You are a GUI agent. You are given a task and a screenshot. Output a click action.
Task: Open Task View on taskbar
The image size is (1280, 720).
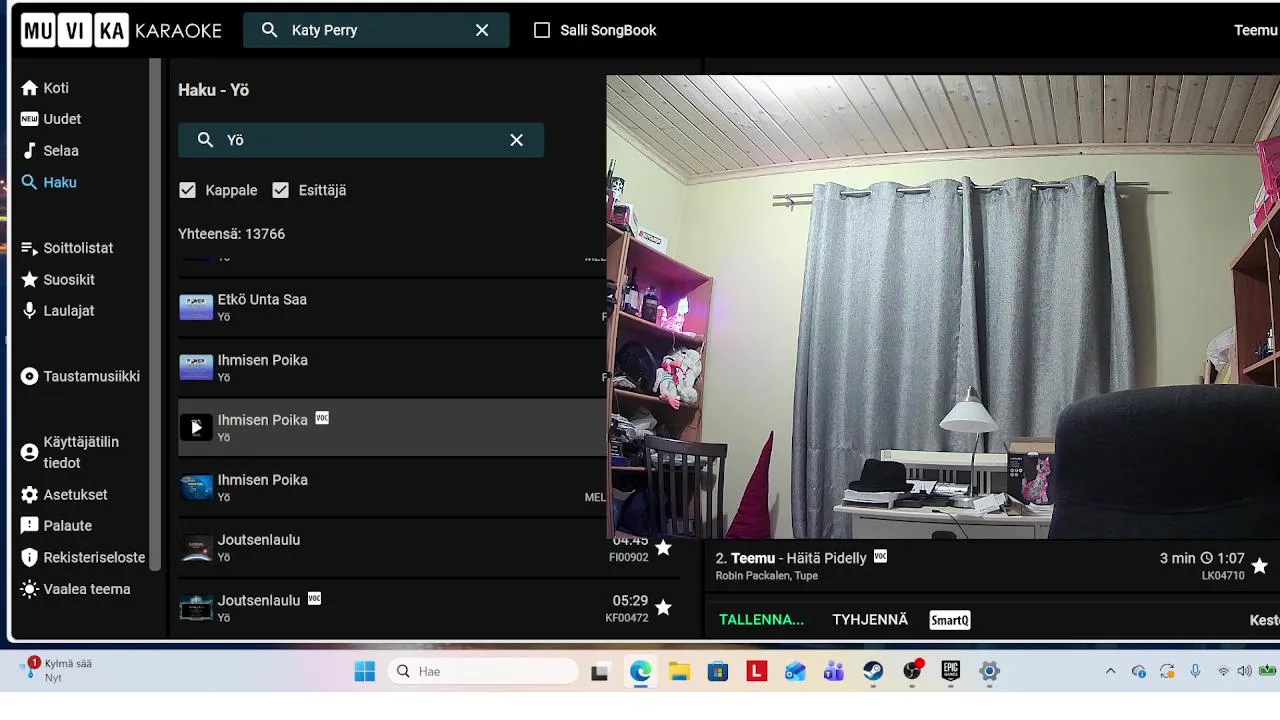[600, 671]
